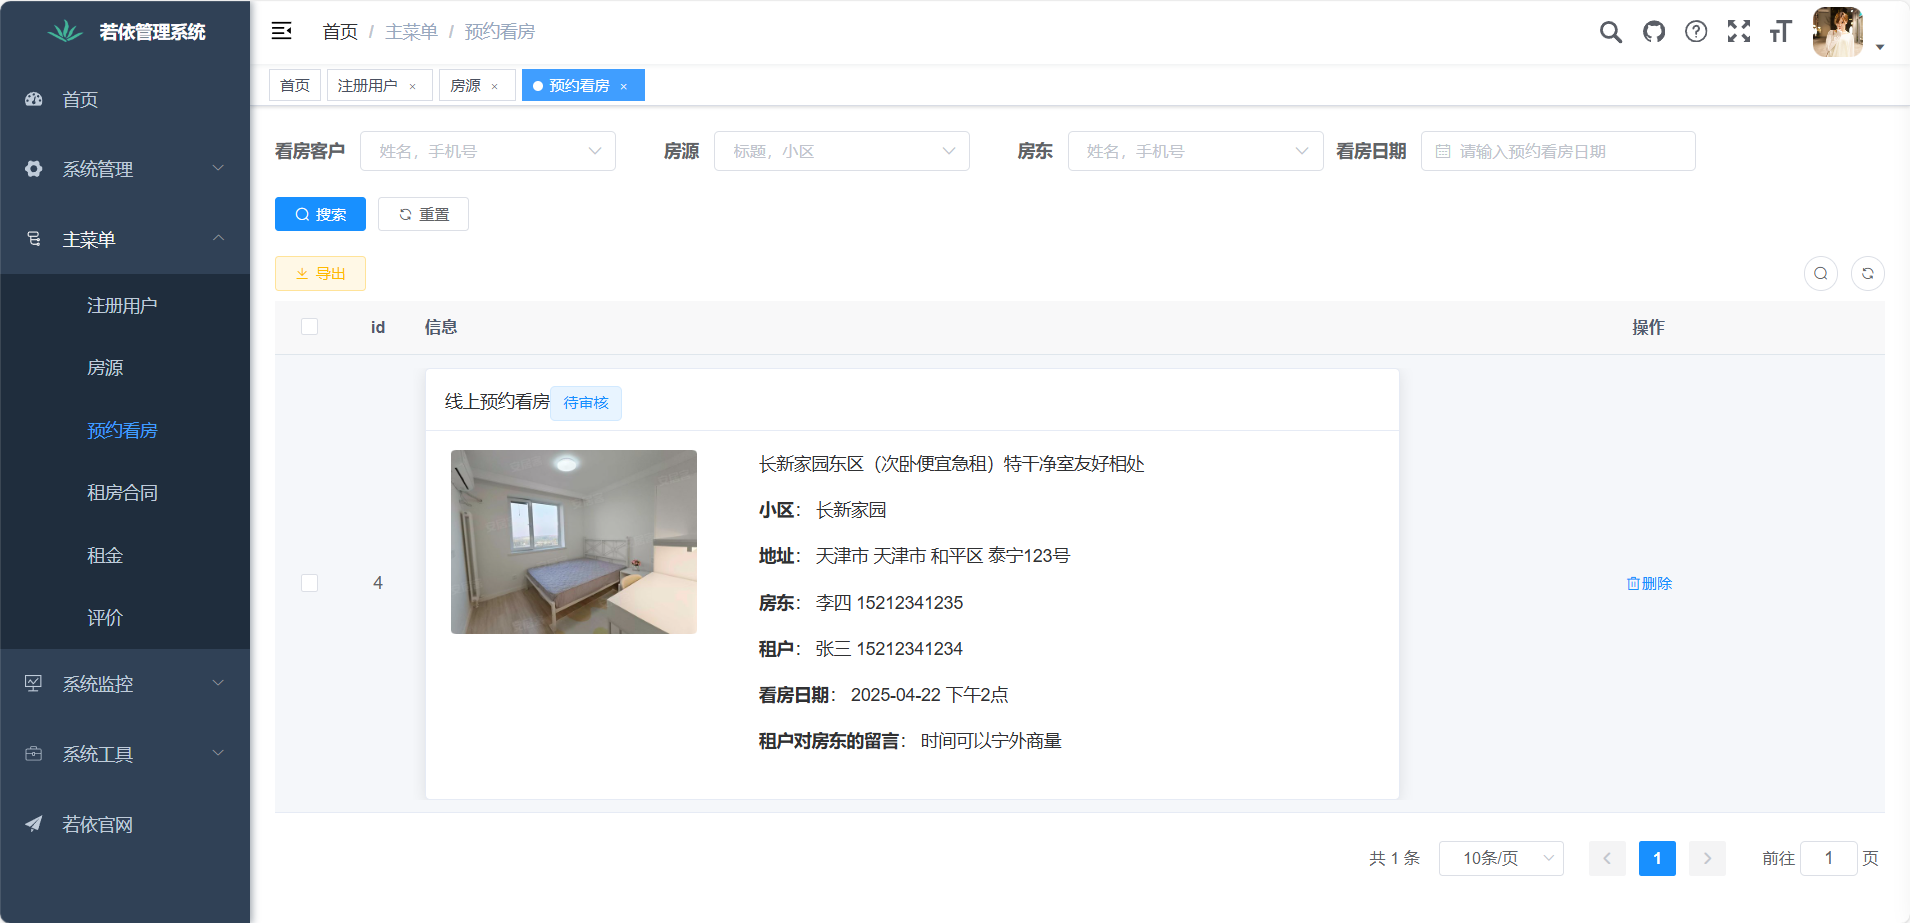The width and height of the screenshot is (1910, 923).
Task: Open the font size setting icon
Action: pos(1780,32)
